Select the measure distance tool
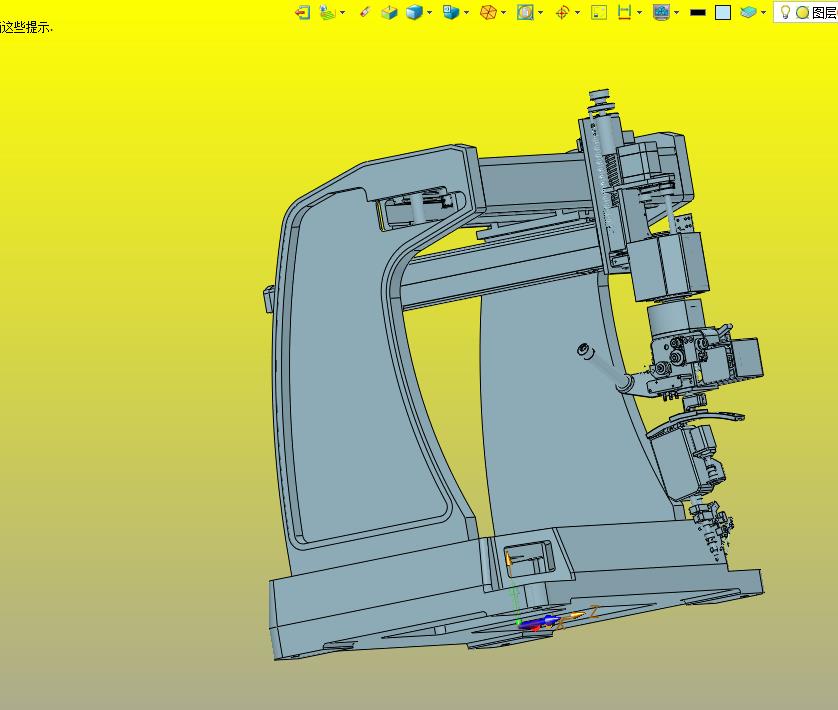This screenshot has height=710, width=838. (x=624, y=12)
